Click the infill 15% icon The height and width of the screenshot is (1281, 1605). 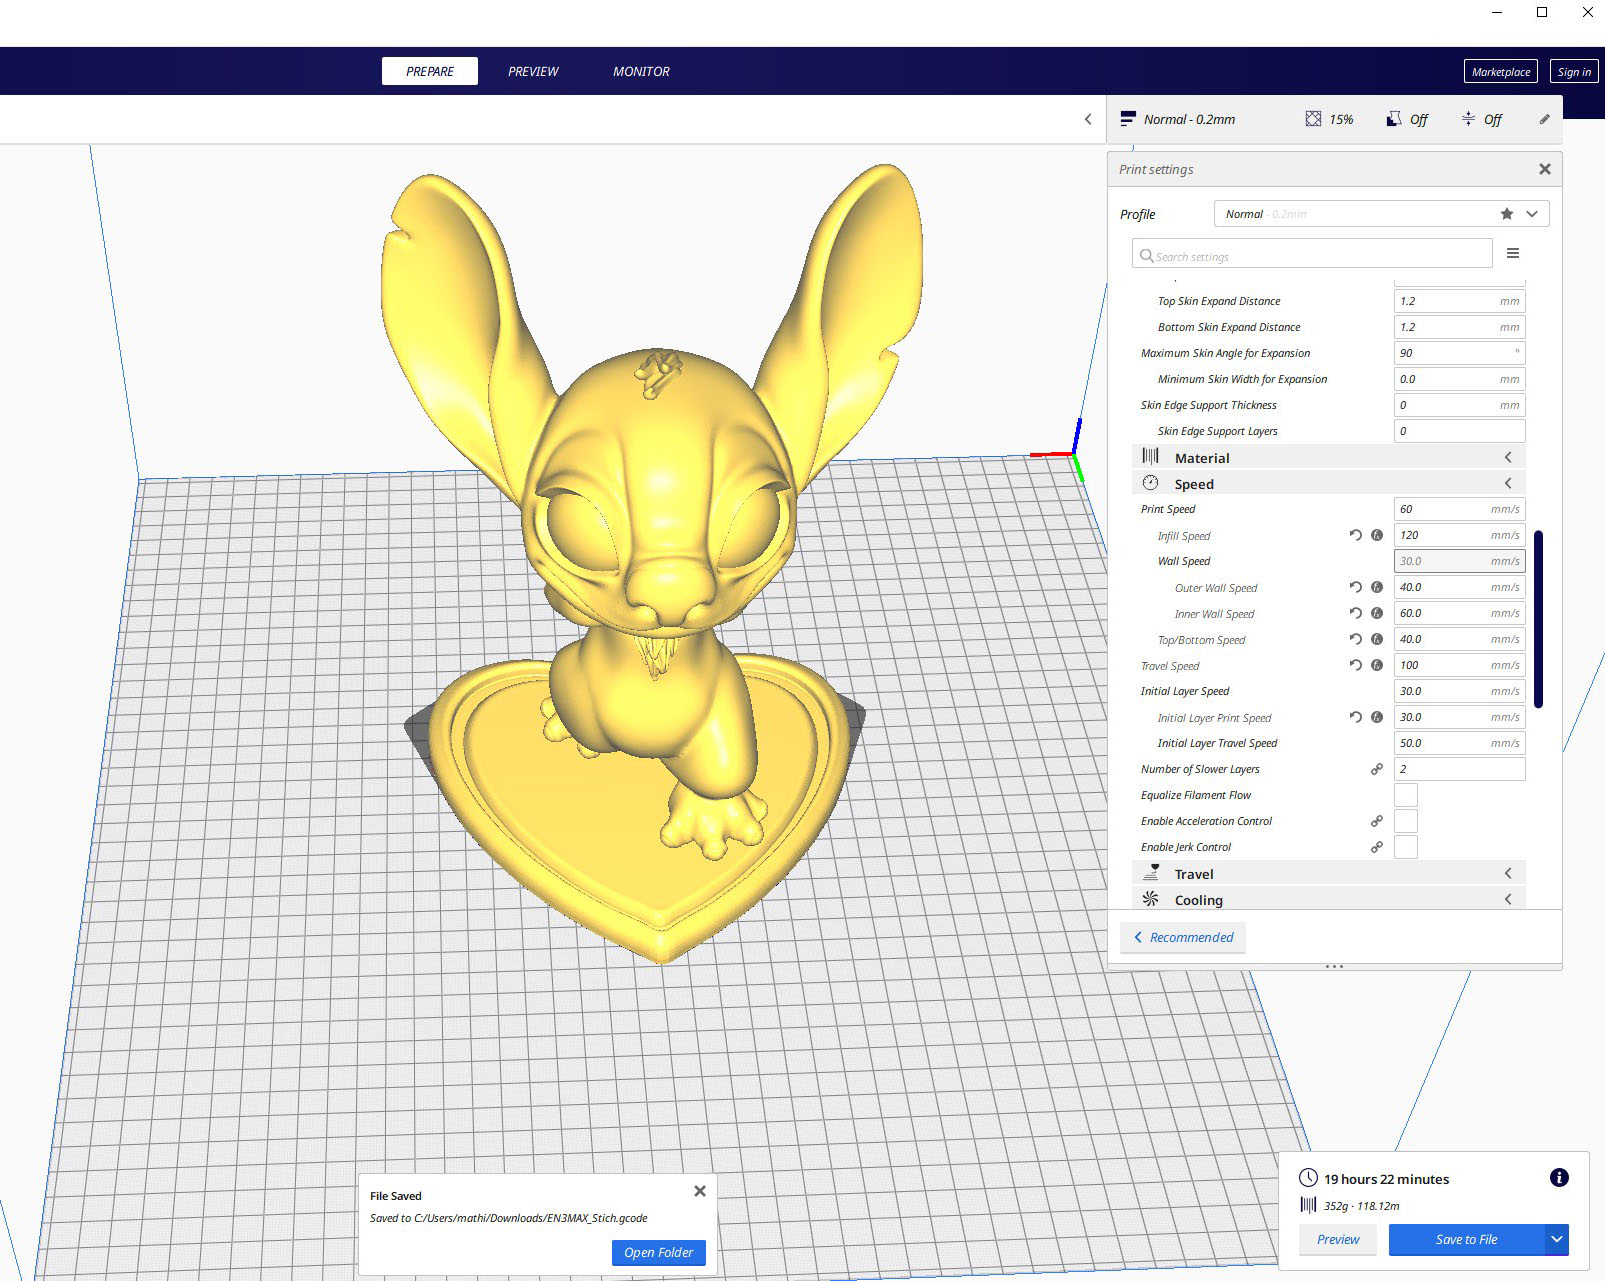[1313, 119]
